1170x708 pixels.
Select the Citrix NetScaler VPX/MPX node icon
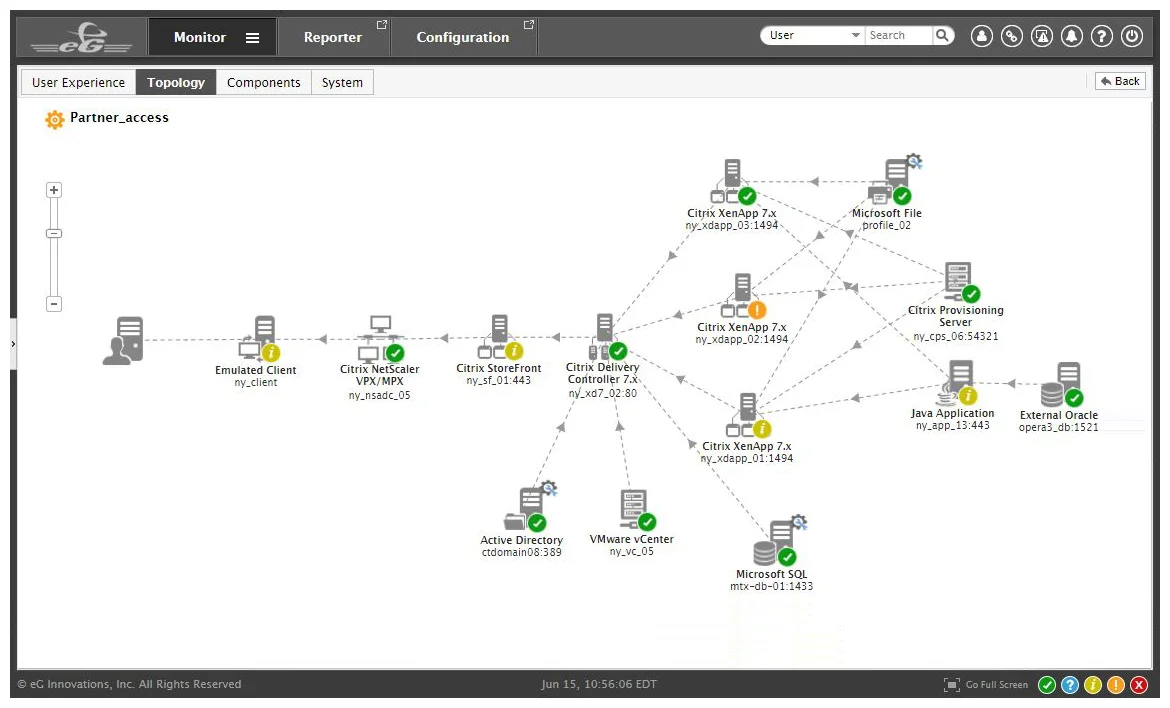coord(381,338)
